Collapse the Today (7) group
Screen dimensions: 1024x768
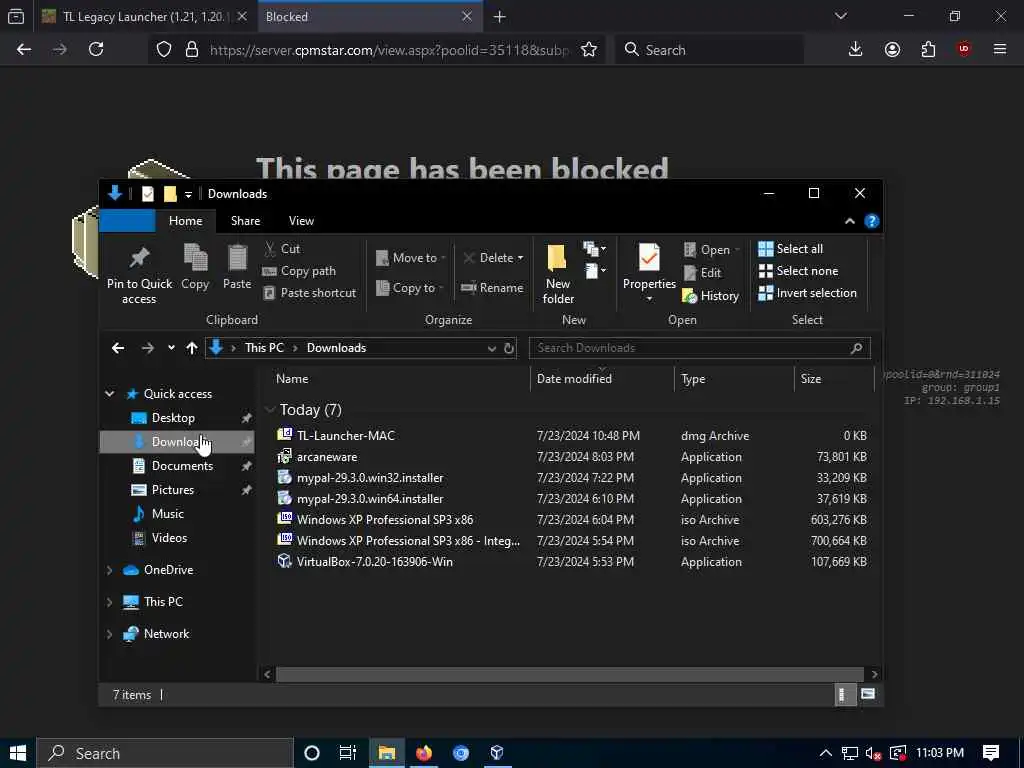270,410
